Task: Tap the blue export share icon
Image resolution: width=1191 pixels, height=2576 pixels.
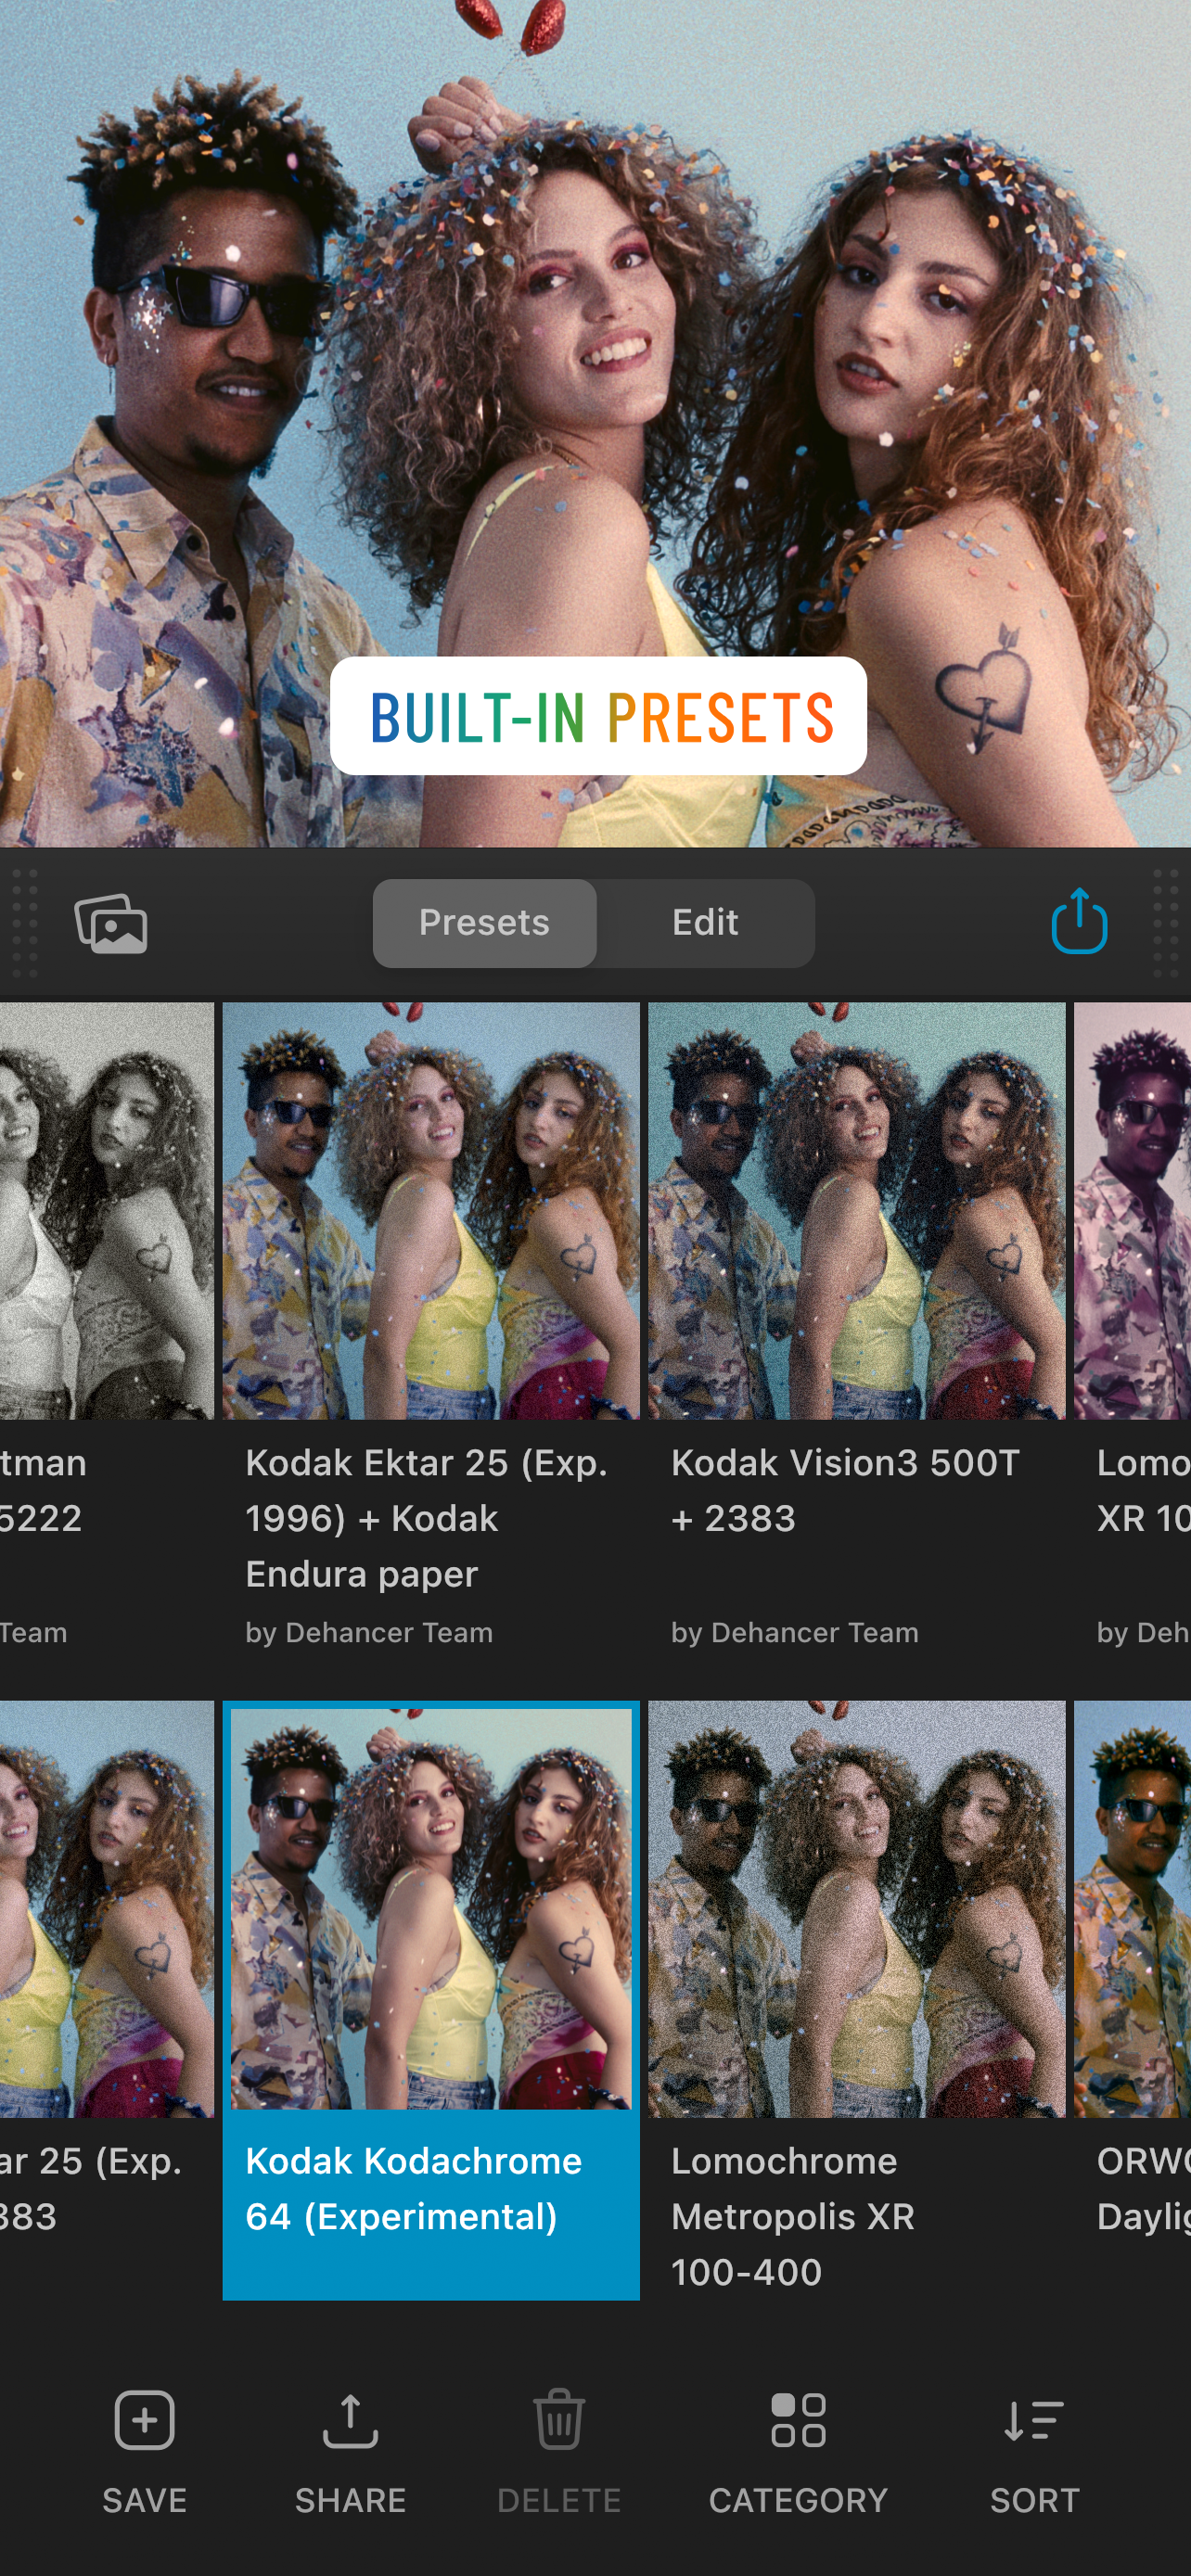Action: click(x=1079, y=921)
